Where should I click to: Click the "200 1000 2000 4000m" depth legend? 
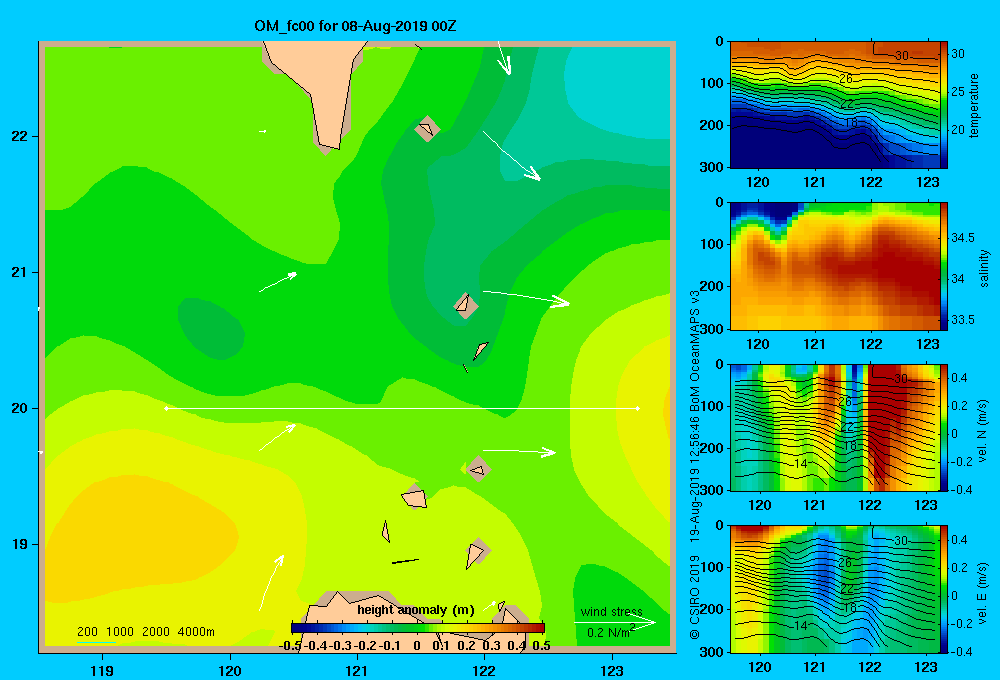145,632
